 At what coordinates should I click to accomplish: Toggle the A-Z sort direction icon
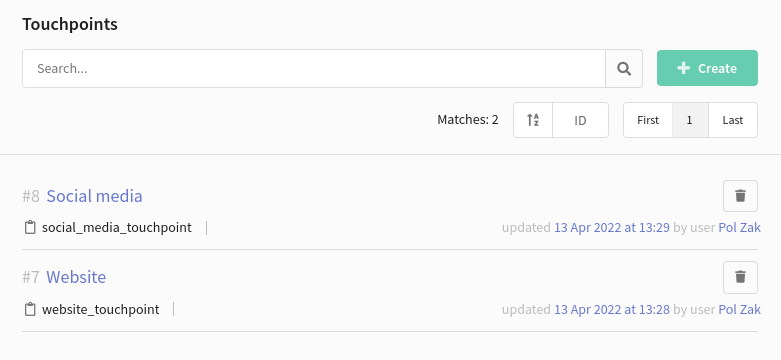tap(533, 120)
